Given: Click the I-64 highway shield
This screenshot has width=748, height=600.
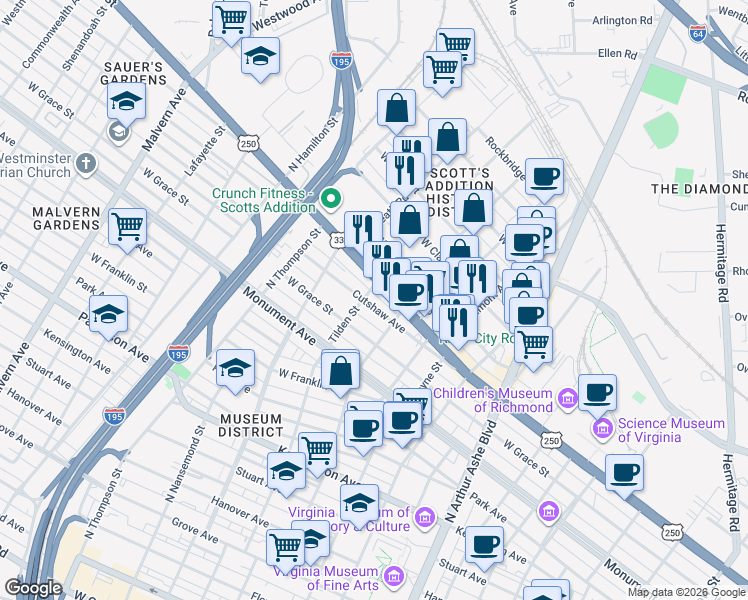Looking at the screenshot, I should point(697,33).
